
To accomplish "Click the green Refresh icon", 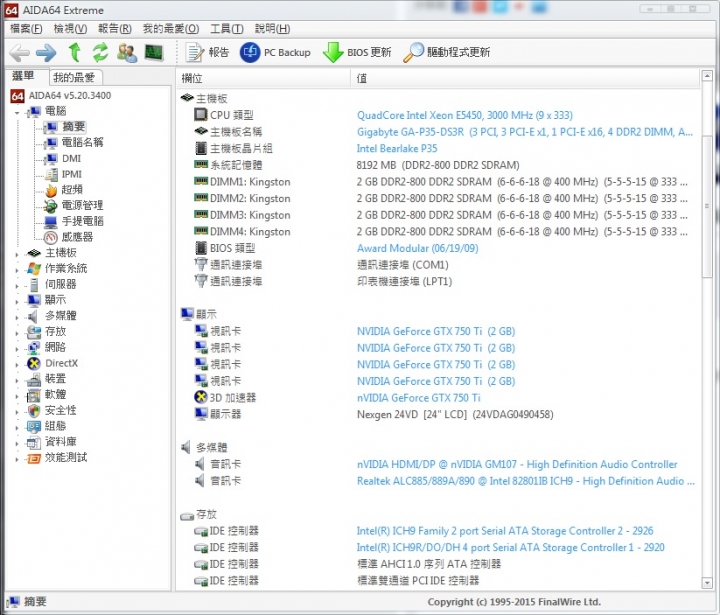I will click(100, 52).
